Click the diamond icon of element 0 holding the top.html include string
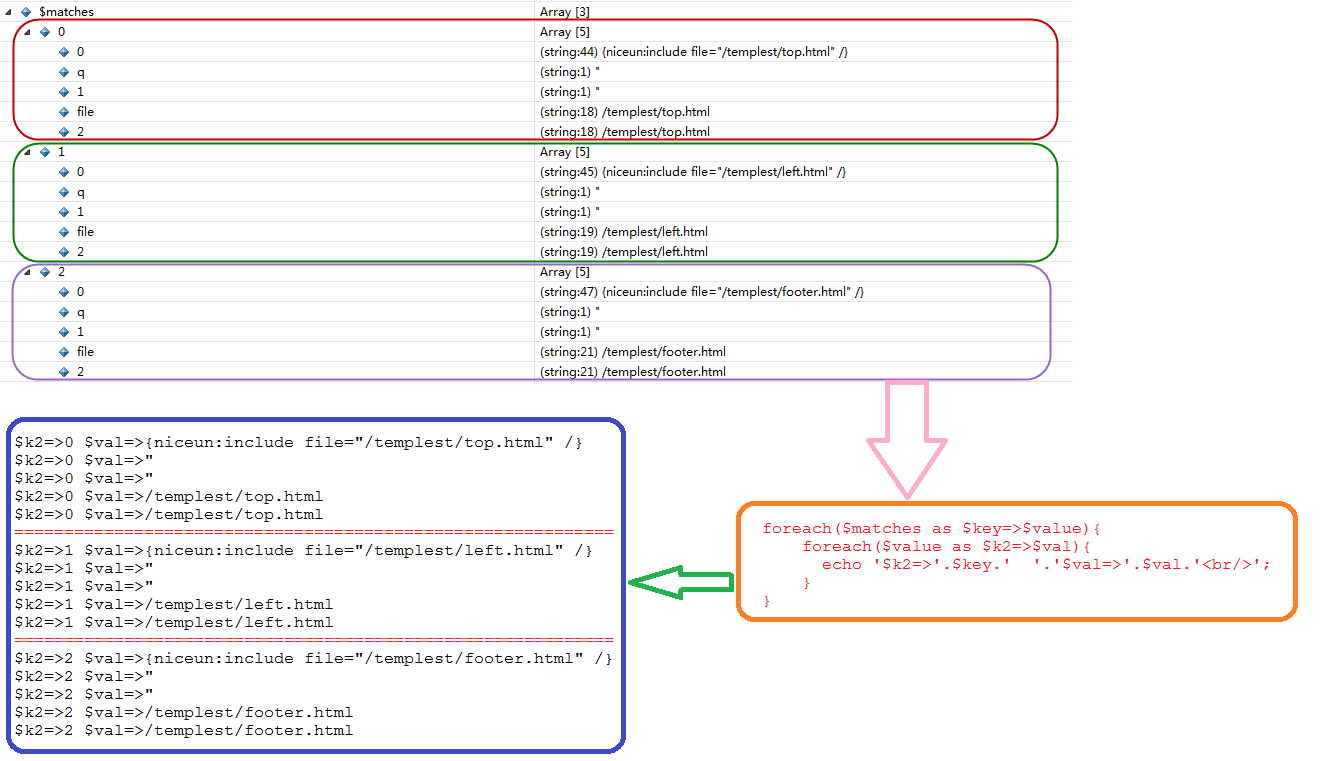Image resolution: width=1323 pixels, height=761 pixels. pos(64,52)
